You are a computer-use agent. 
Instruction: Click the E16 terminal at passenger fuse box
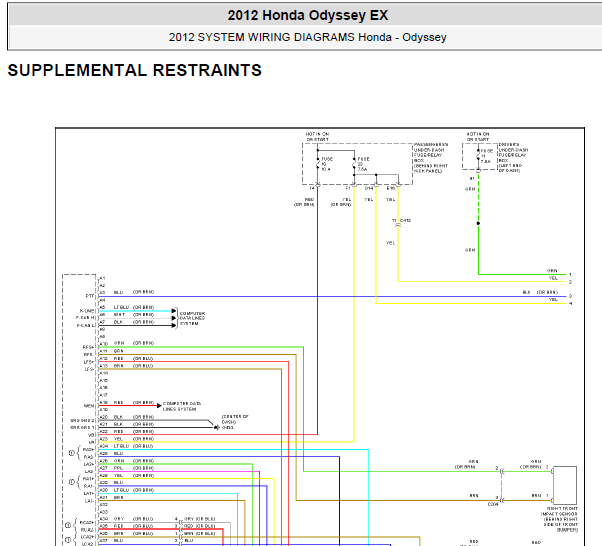click(x=390, y=189)
